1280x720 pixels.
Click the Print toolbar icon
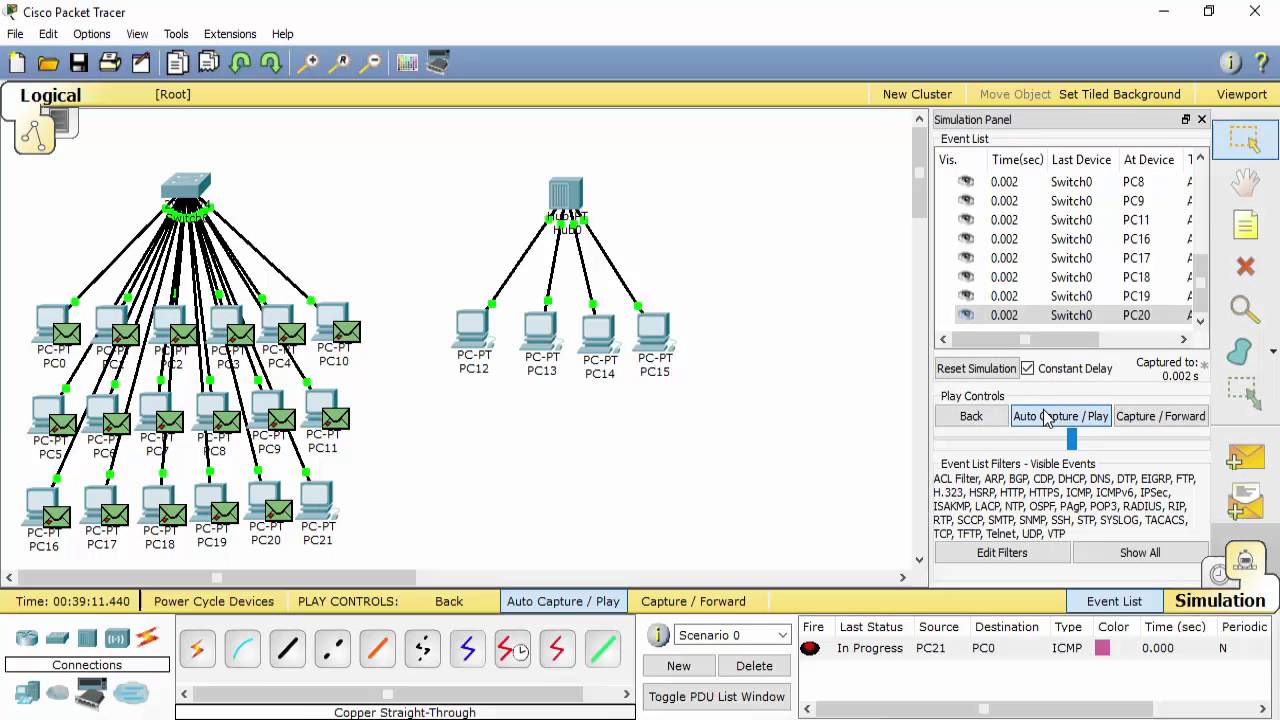click(110, 63)
